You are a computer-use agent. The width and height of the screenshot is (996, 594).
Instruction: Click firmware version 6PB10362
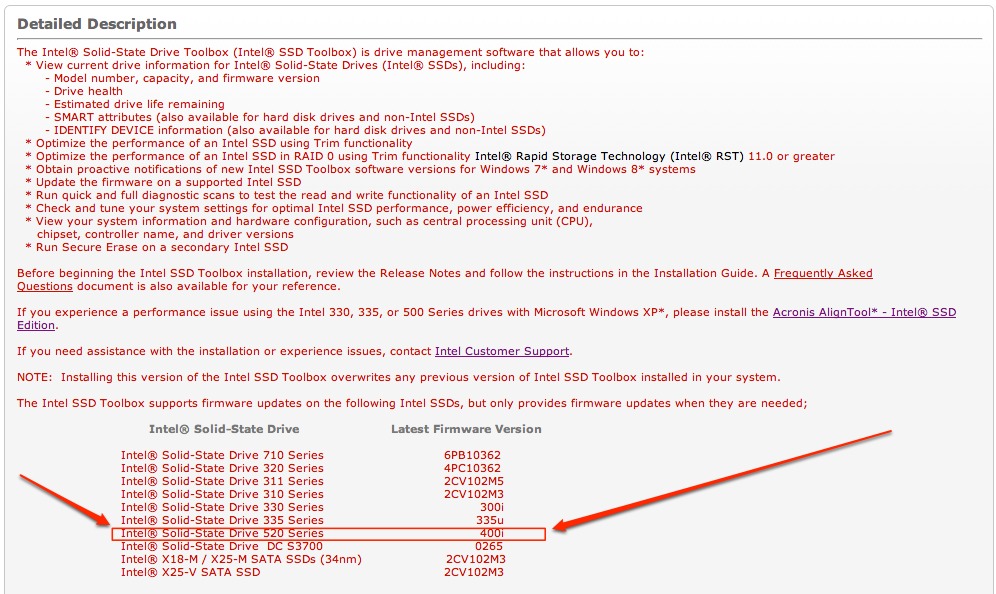tap(473, 455)
